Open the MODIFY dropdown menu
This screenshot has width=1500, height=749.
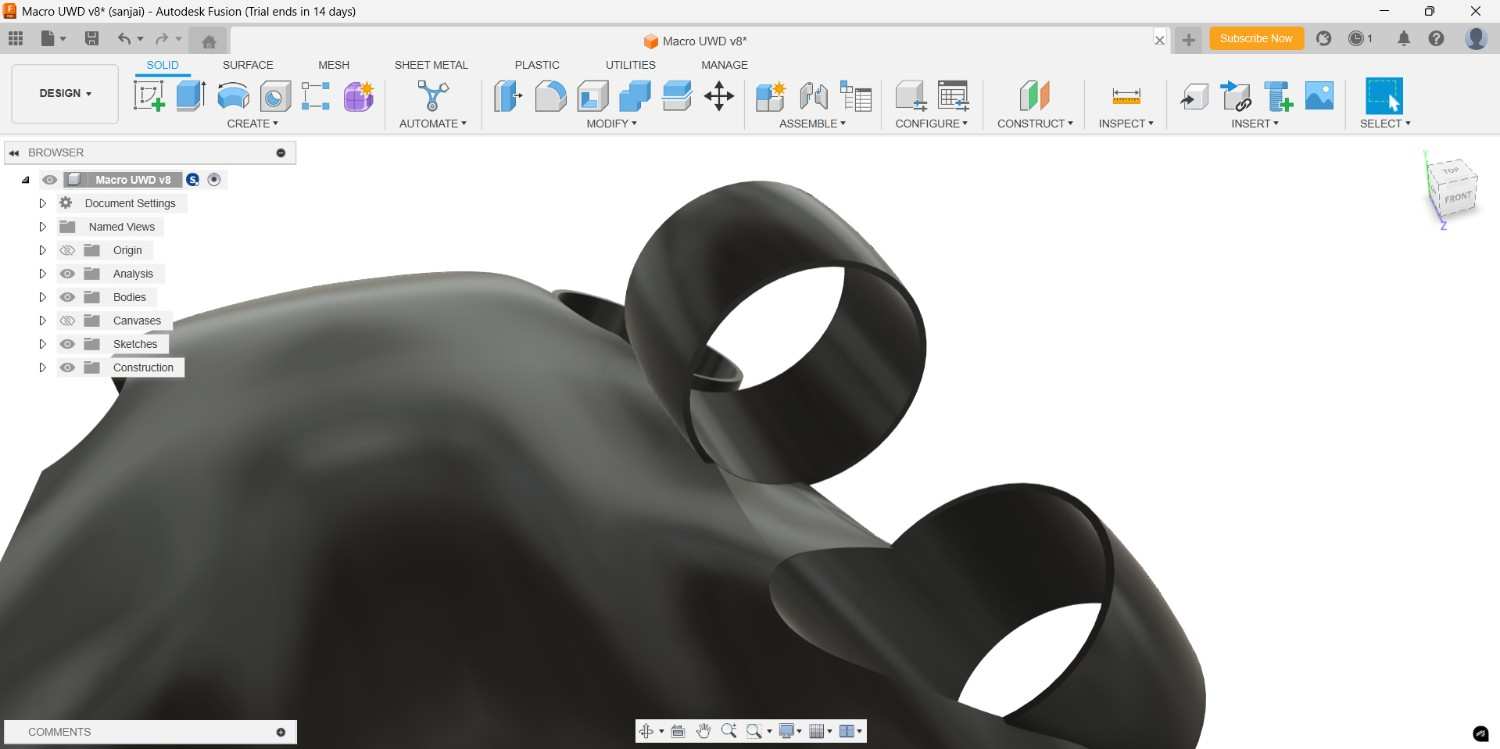pos(612,124)
